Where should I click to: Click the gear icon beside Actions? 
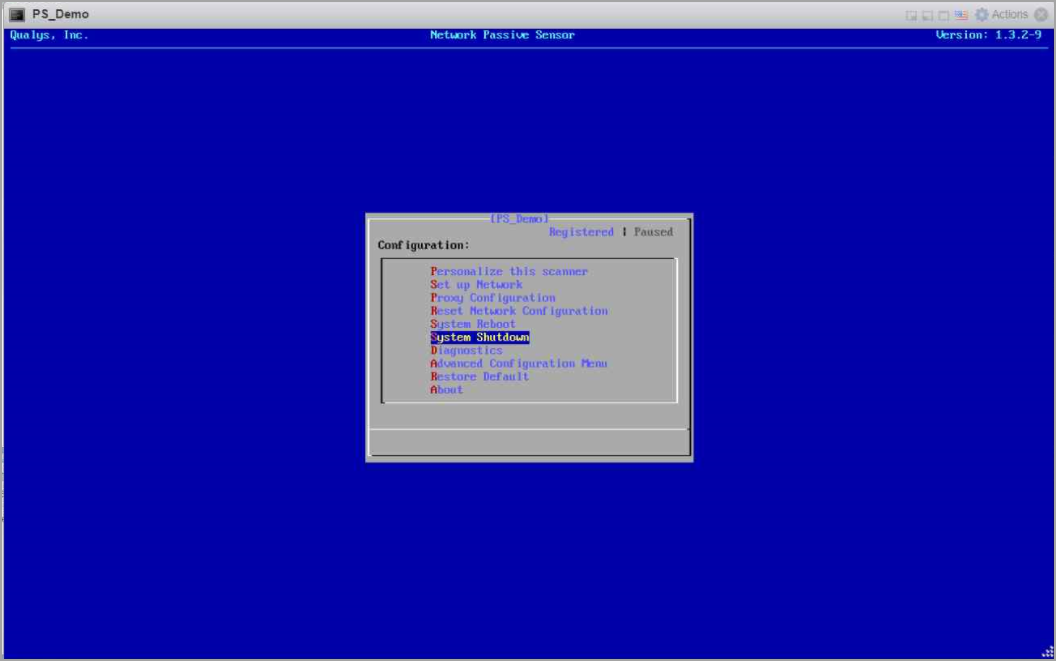tap(981, 14)
